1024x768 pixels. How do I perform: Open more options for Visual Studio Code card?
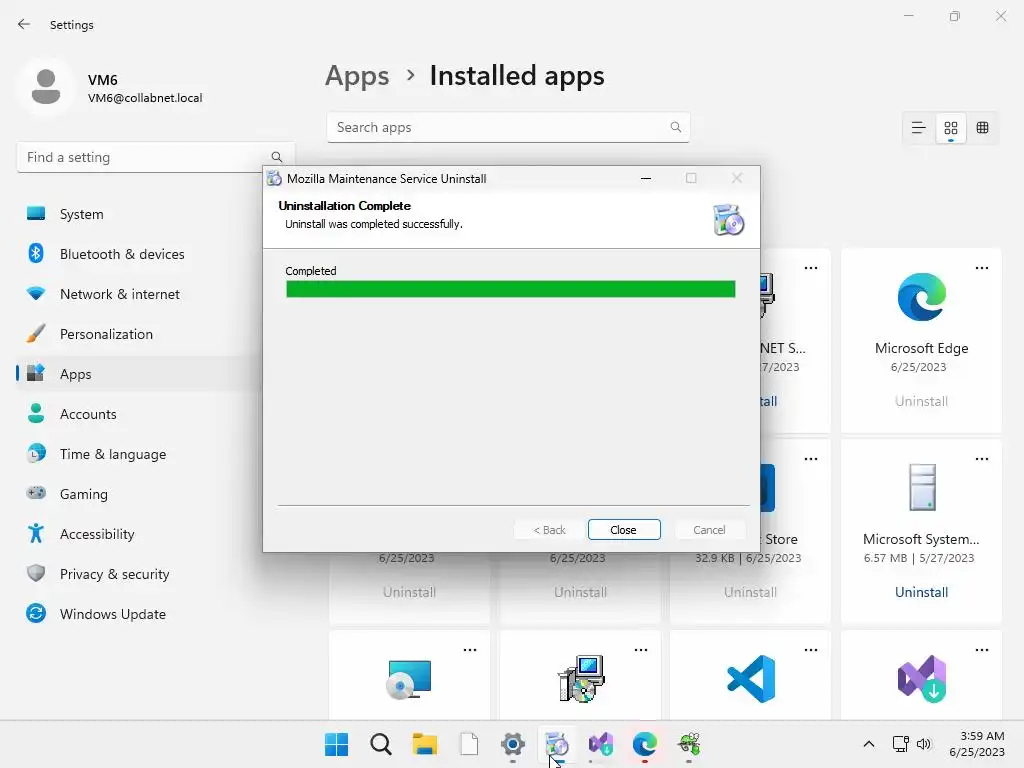[811, 650]
